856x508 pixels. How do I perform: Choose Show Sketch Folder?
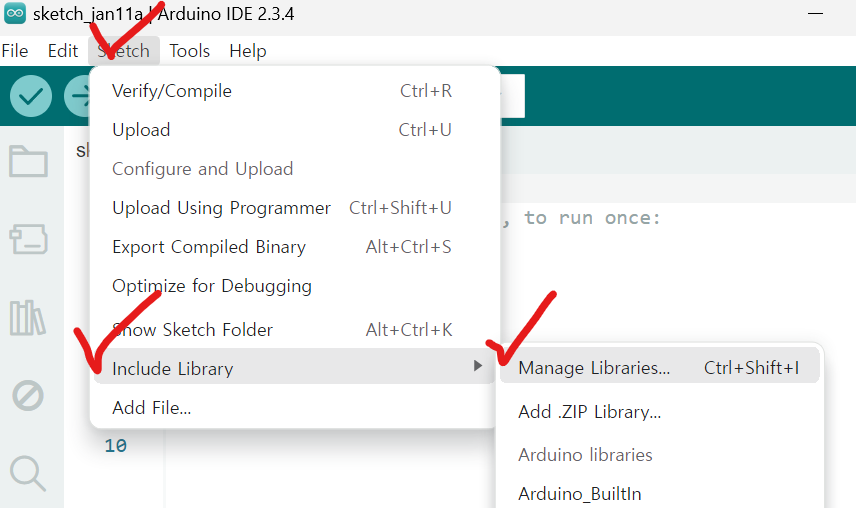tap(295, 330)
